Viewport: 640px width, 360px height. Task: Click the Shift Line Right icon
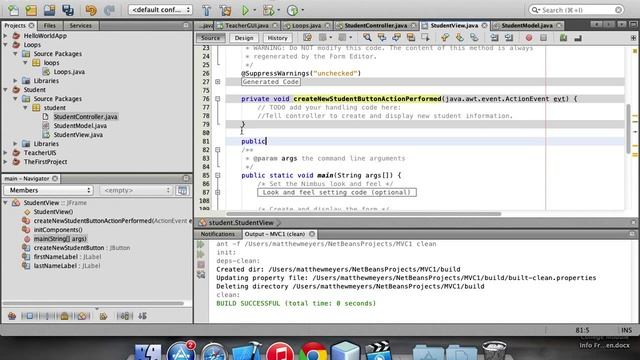[x=509, y=38]
